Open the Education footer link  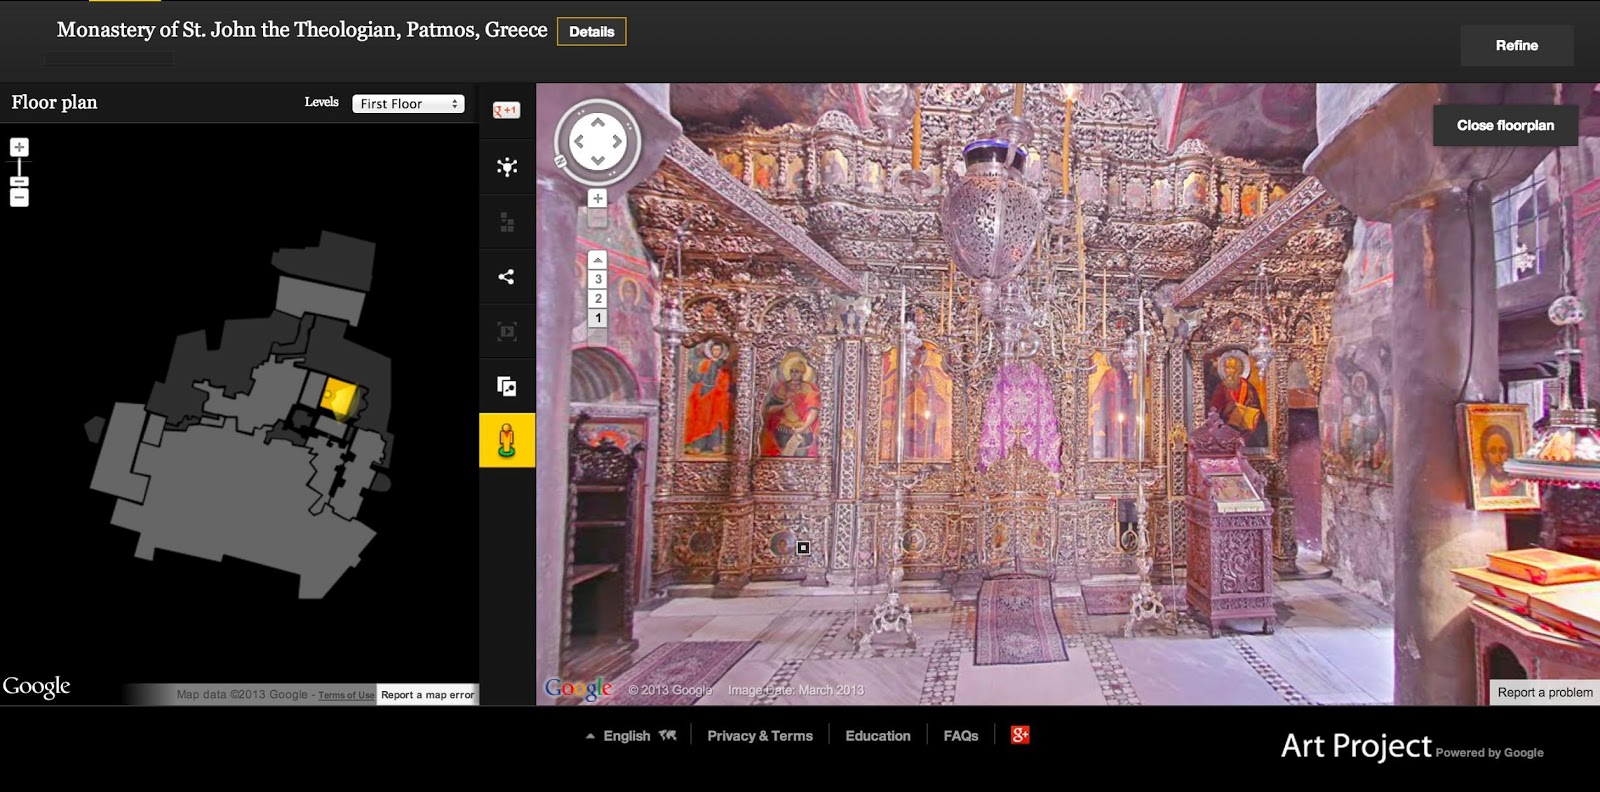(878, 736)
